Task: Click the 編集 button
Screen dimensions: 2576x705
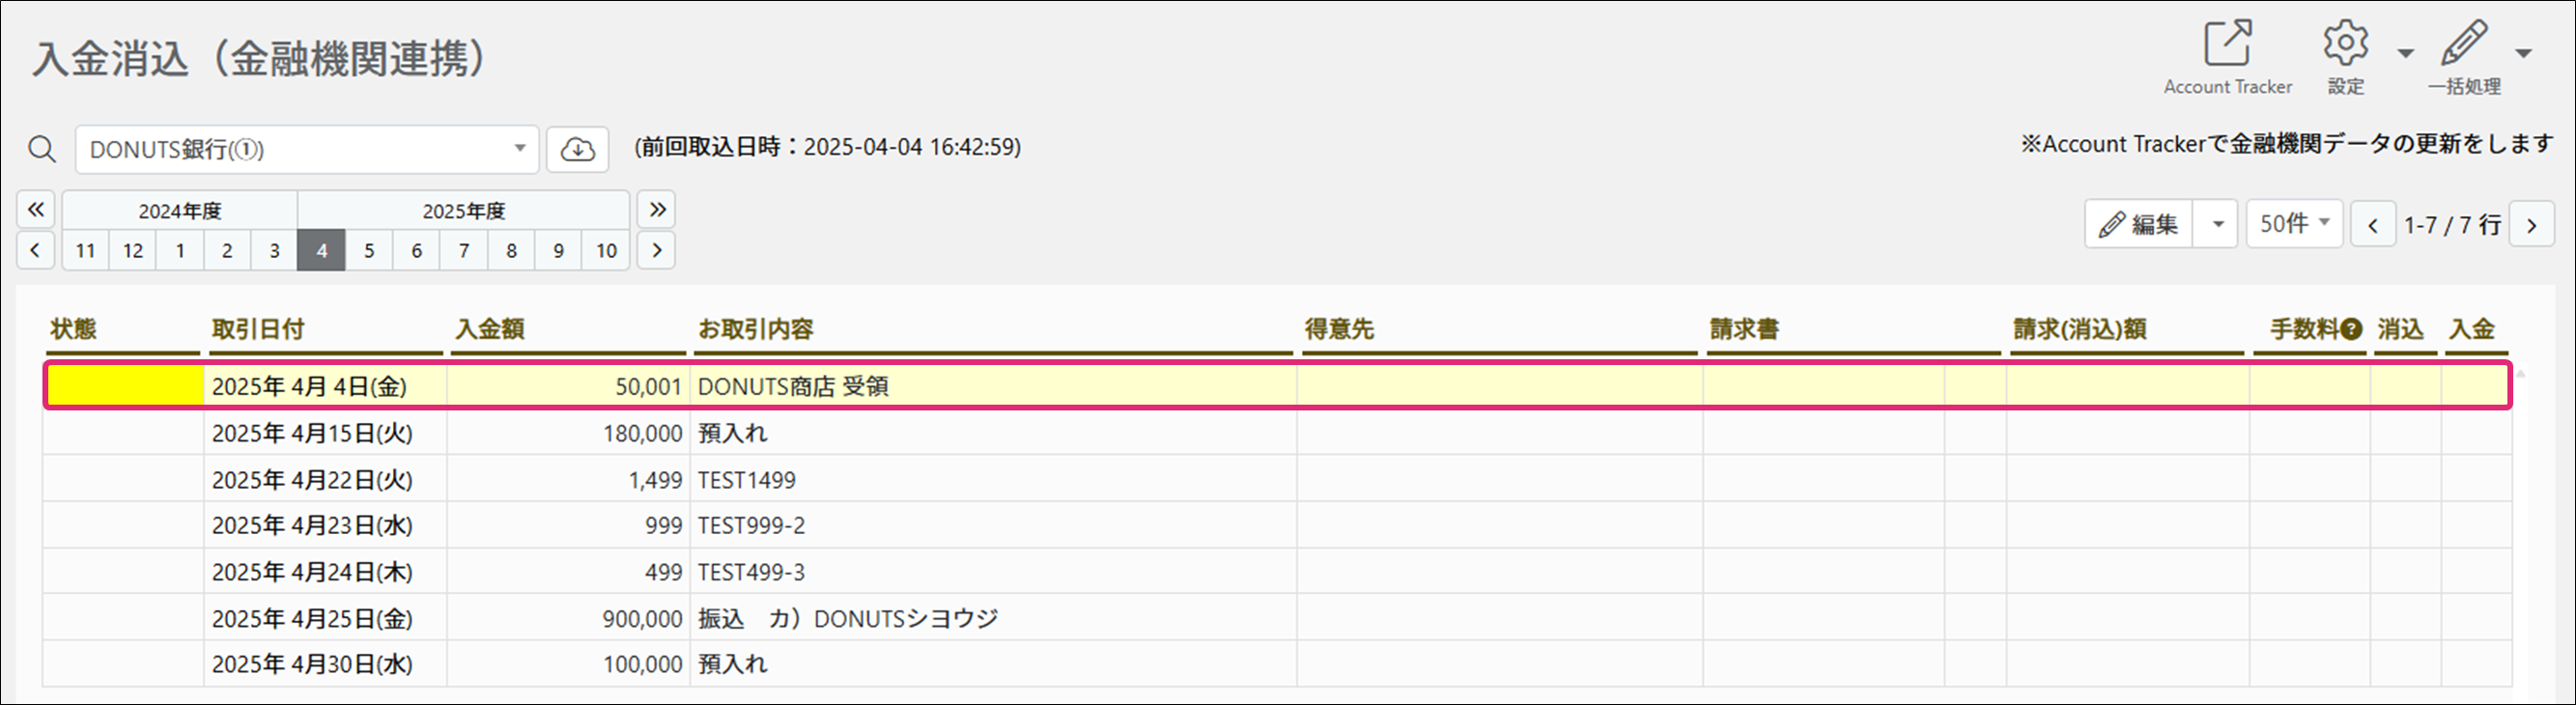Action: point(2139,224)
